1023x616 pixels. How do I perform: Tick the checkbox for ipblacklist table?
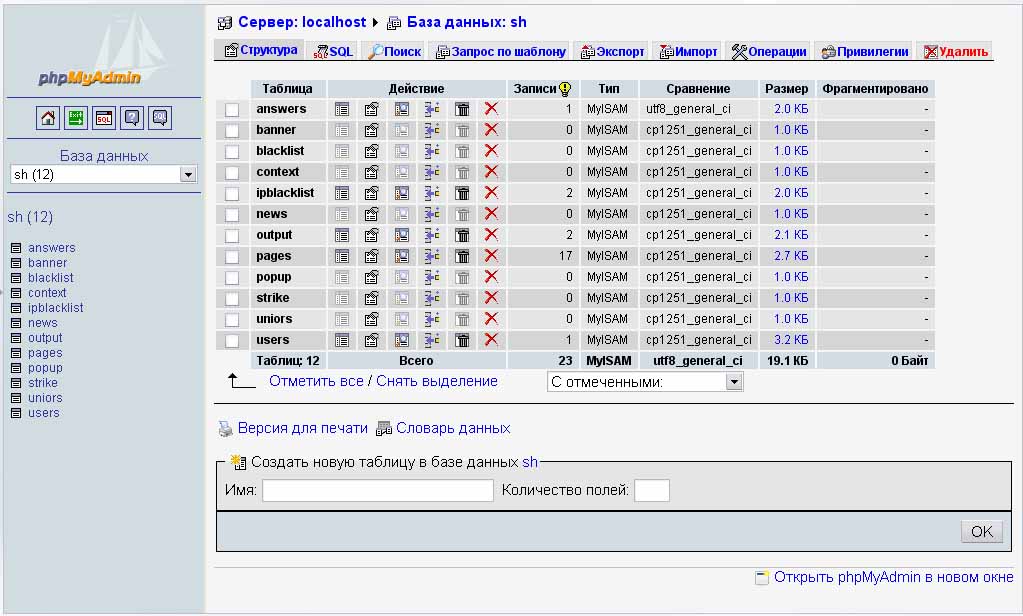pos(232,194)
